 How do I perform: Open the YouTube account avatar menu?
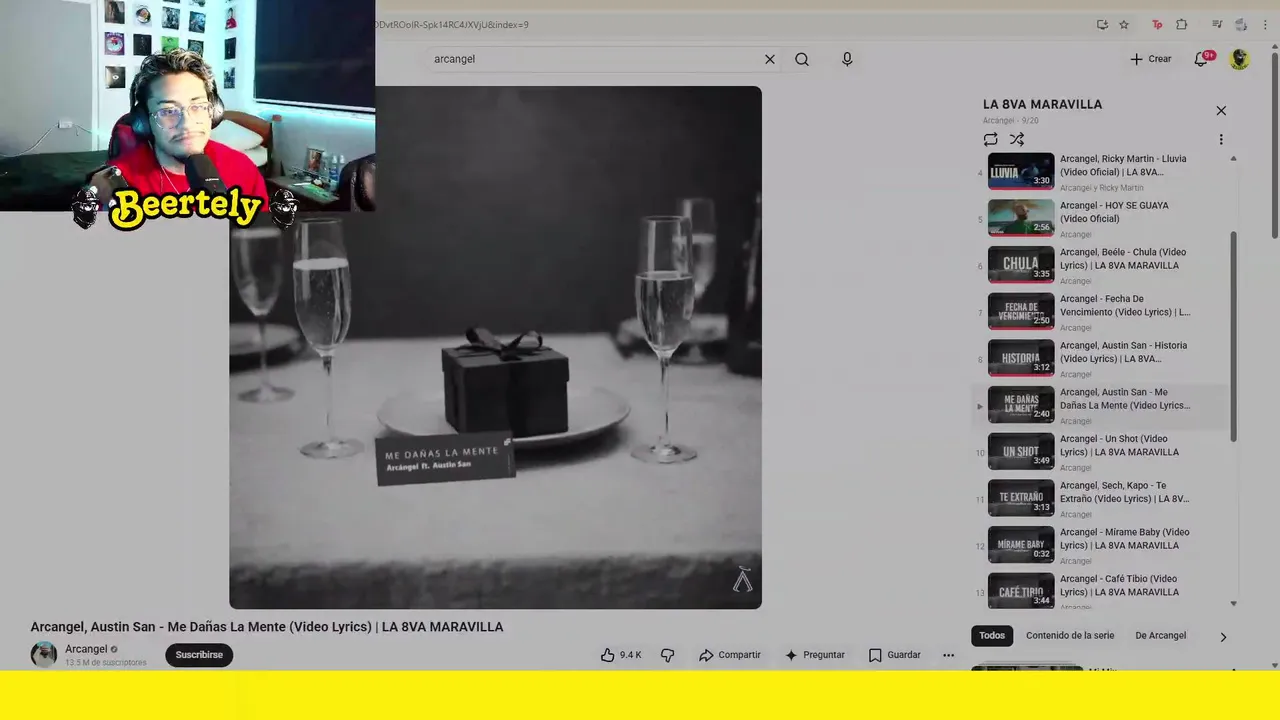[x=1240, y=59]
